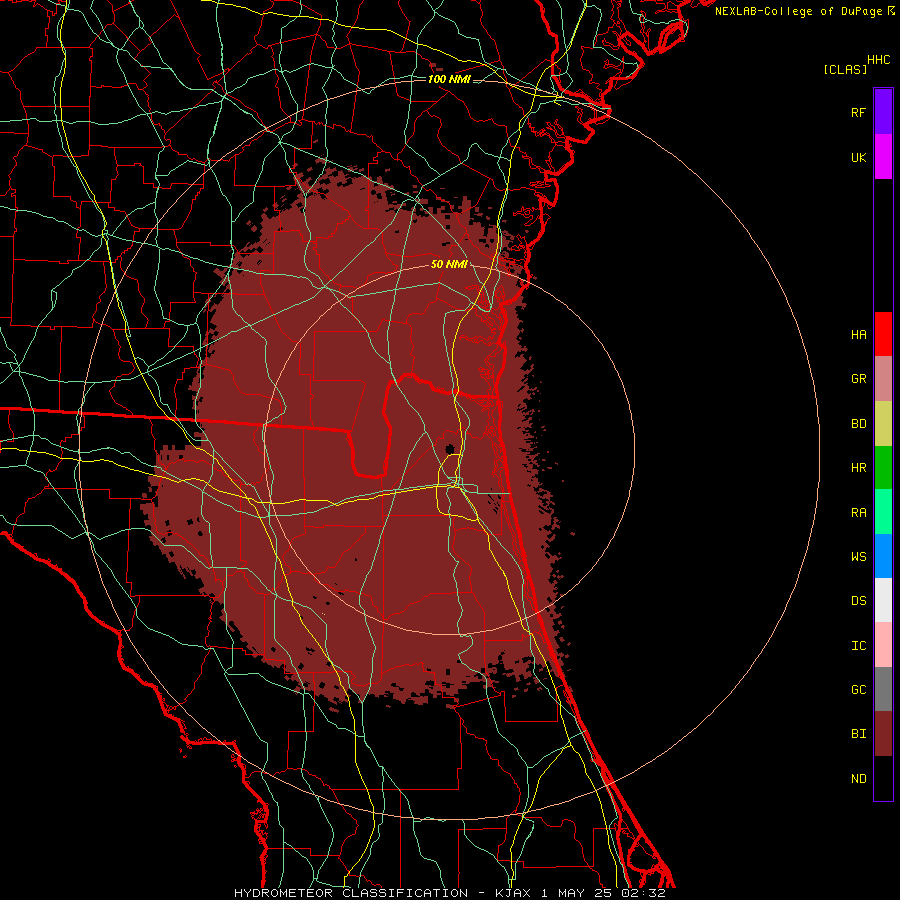Click the BD legend label
Screen dimensions: 900x900
pos(858,424)
